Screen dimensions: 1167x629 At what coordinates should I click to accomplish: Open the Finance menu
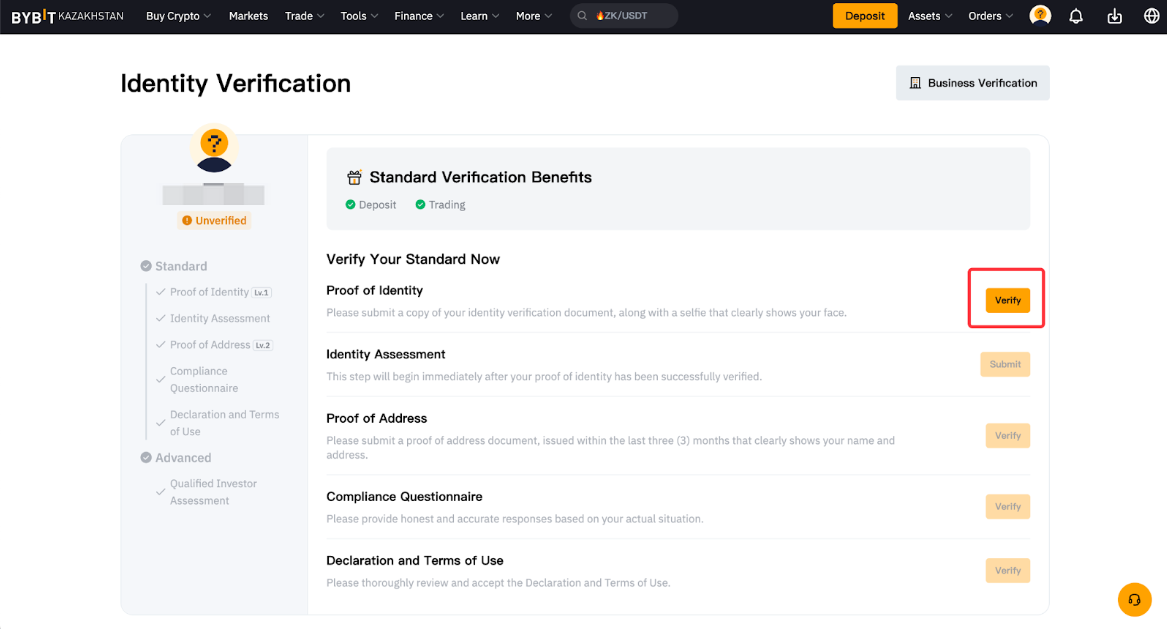(x=419, y=16)
